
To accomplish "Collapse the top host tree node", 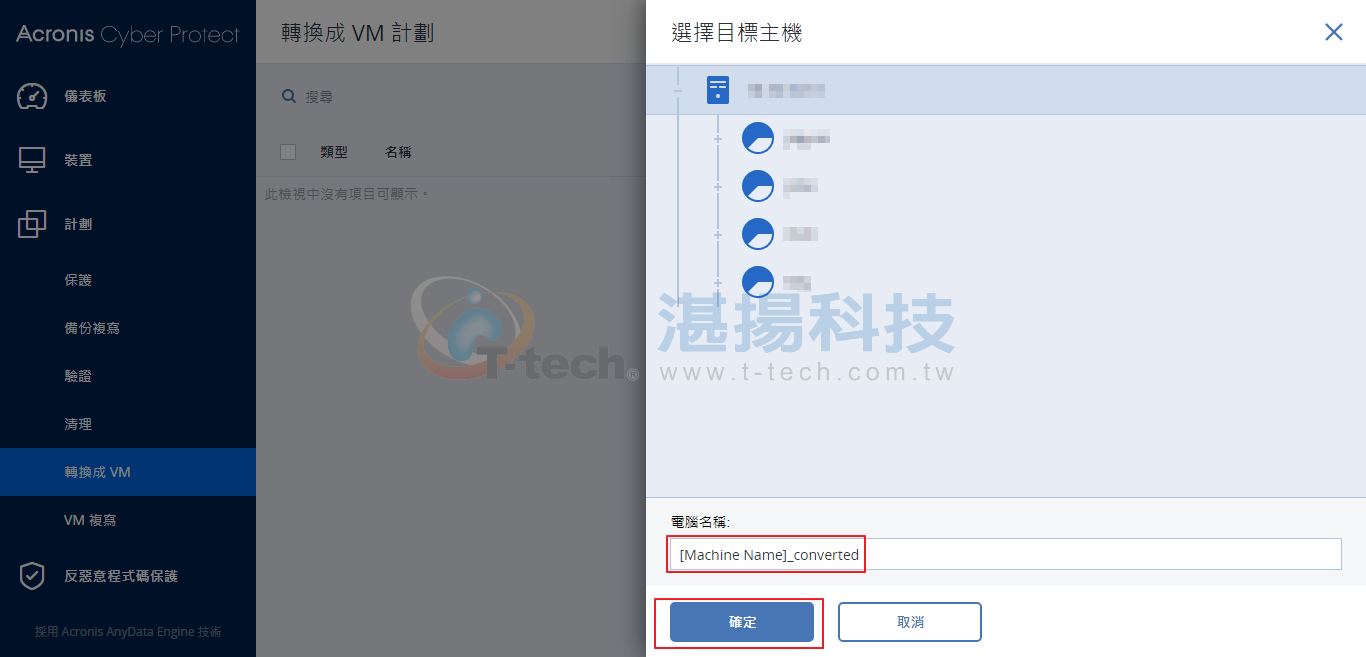I will (678, 91).
